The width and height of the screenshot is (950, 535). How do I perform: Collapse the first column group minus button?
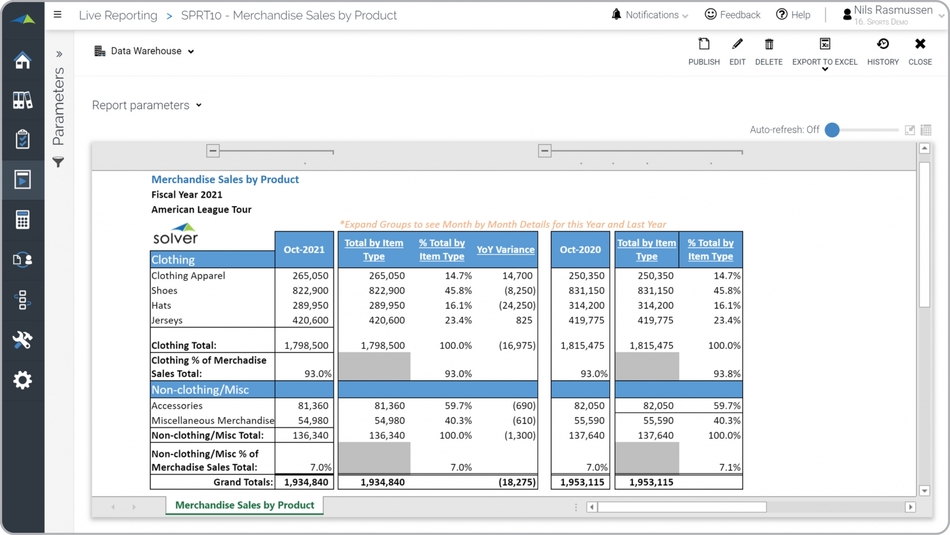point(213,151)
